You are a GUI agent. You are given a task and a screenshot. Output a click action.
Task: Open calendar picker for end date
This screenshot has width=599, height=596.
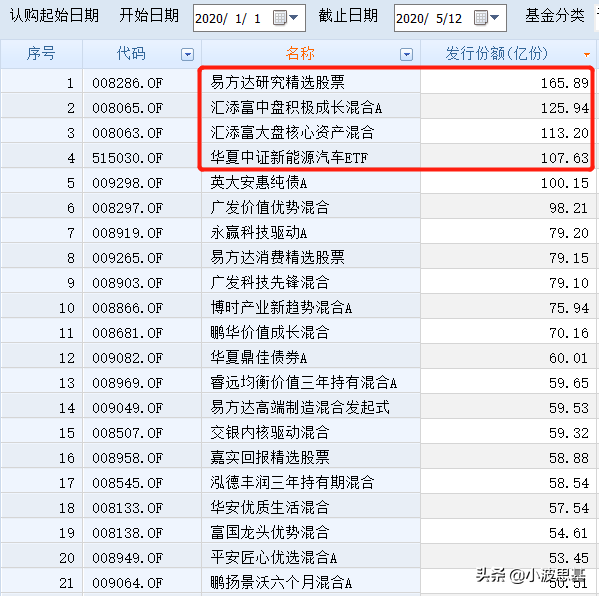(x=486, y=18)
